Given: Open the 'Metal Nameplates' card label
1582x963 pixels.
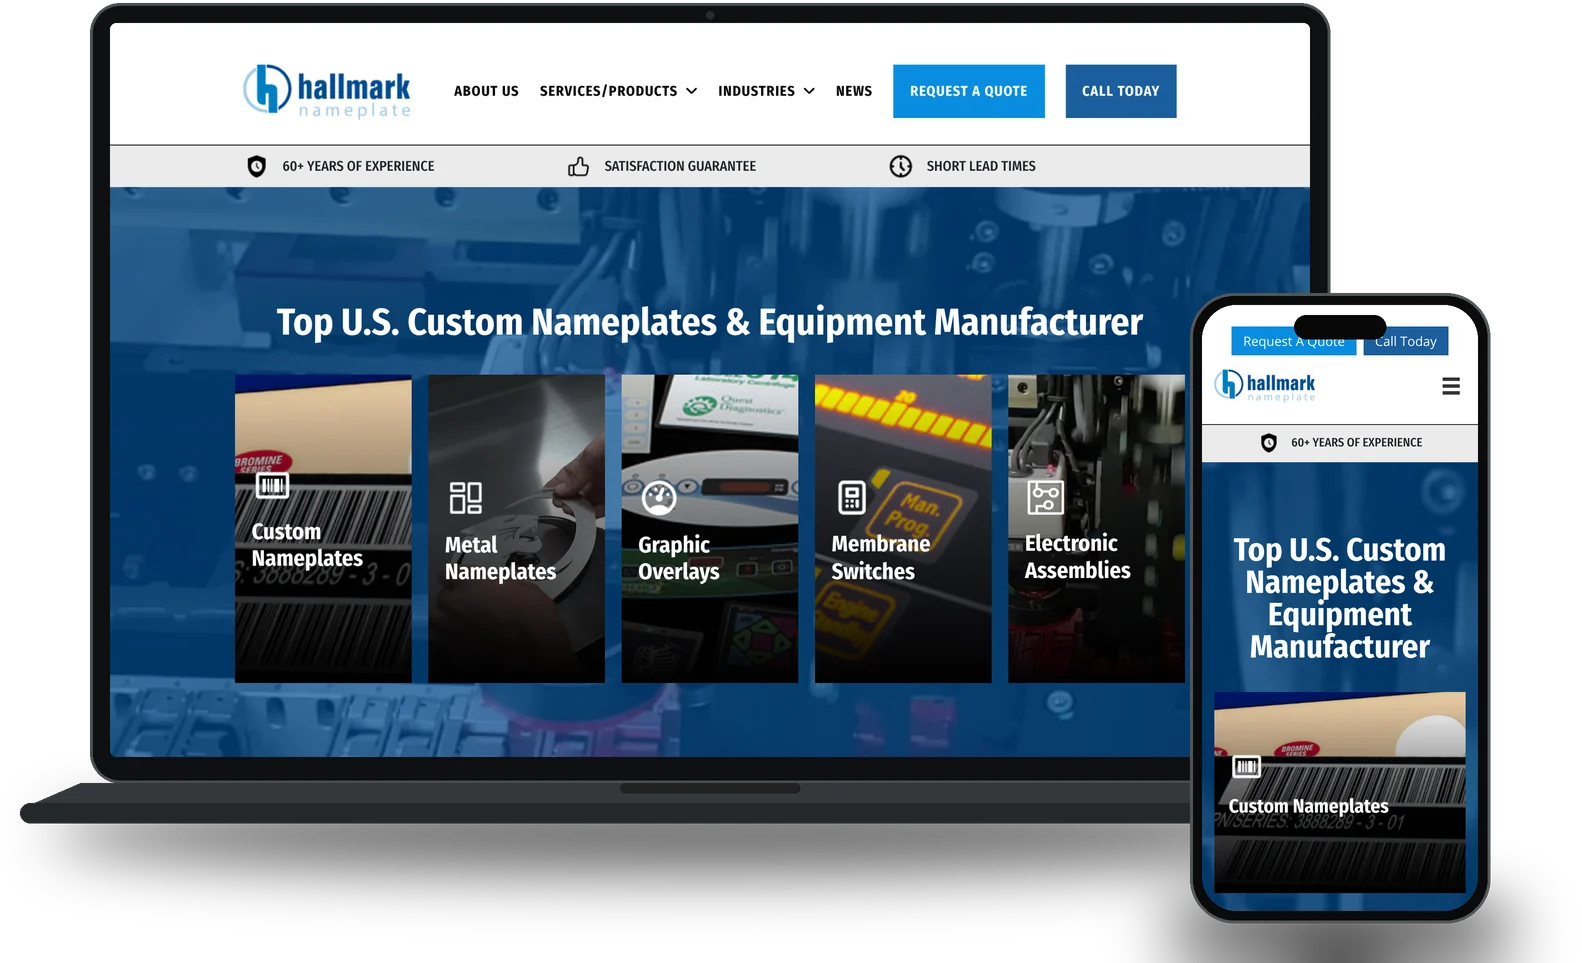Looking at the screenshot, I should point(500,558).
